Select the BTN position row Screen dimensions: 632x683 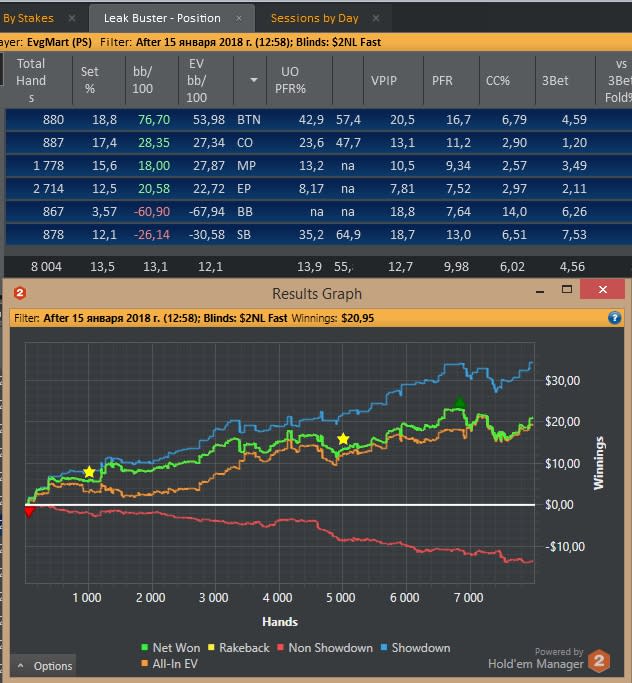(x=318, y=120)
